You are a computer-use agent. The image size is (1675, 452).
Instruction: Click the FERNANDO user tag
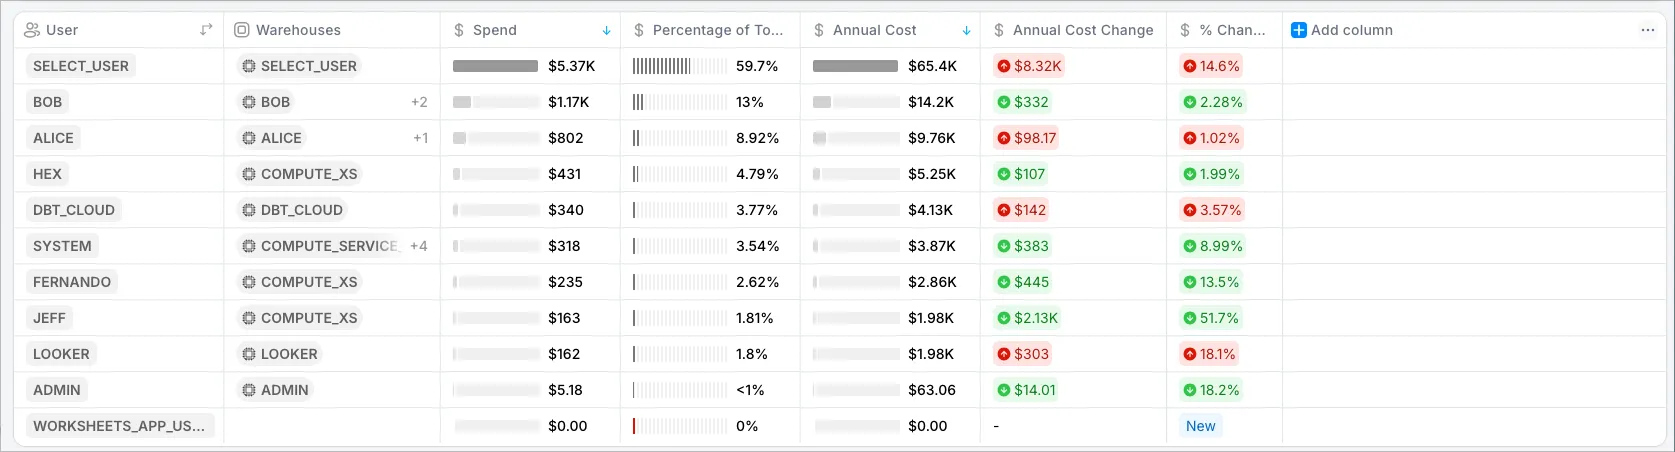click(x=72, y=282)
